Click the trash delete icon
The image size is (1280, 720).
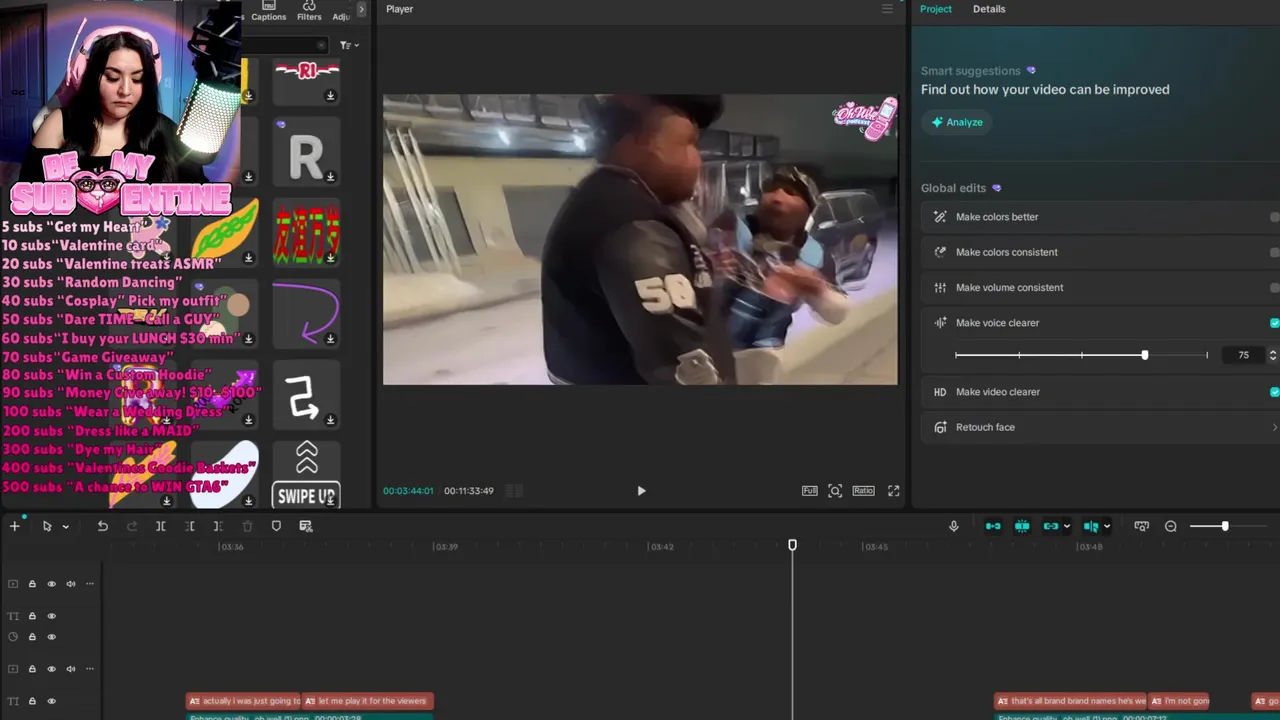[247, 526]
